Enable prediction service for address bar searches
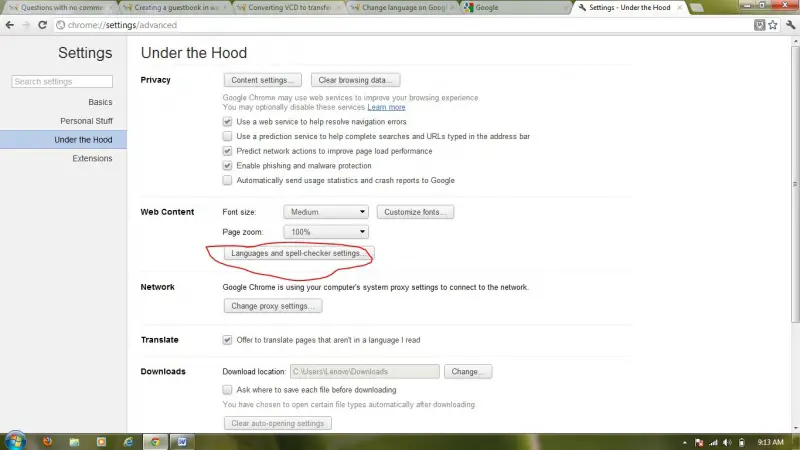Image resolution: width=800 pixels, height=450 pixels. [227, 136]
